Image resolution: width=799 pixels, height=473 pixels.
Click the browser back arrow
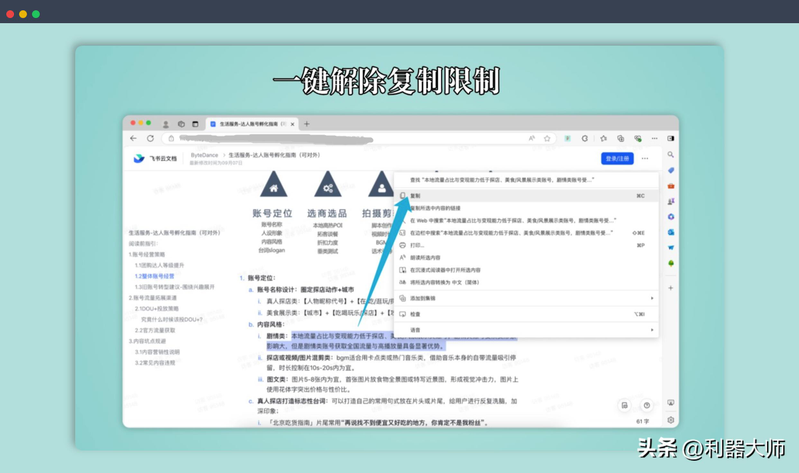134,138
